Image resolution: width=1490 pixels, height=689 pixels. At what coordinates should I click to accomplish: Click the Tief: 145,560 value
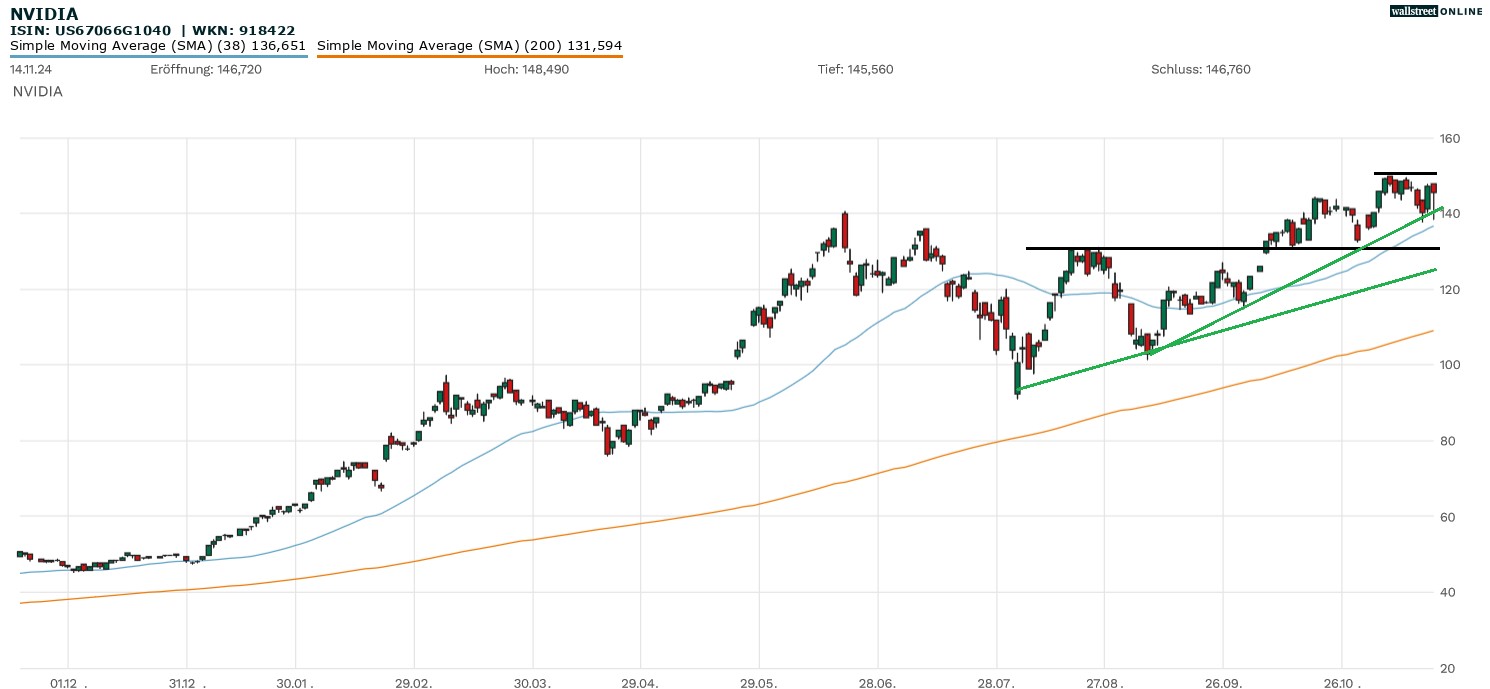point(855,70)
